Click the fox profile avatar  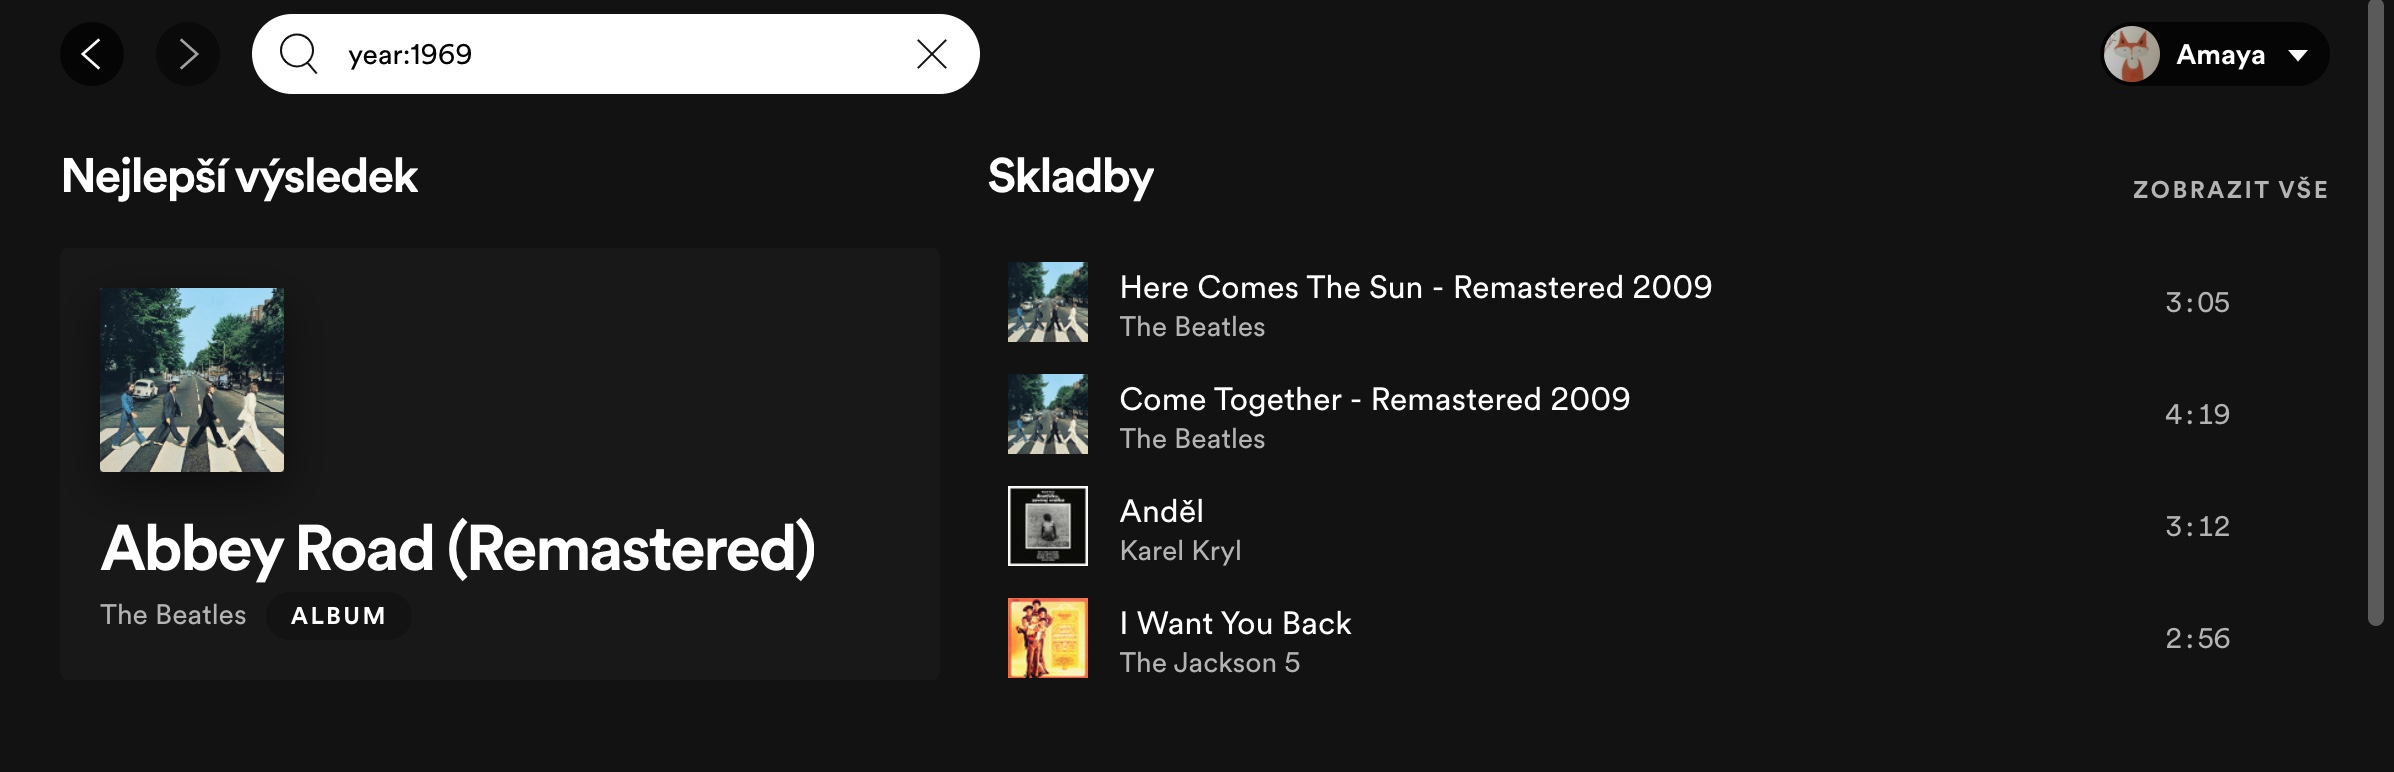(x=2131, y=54)
